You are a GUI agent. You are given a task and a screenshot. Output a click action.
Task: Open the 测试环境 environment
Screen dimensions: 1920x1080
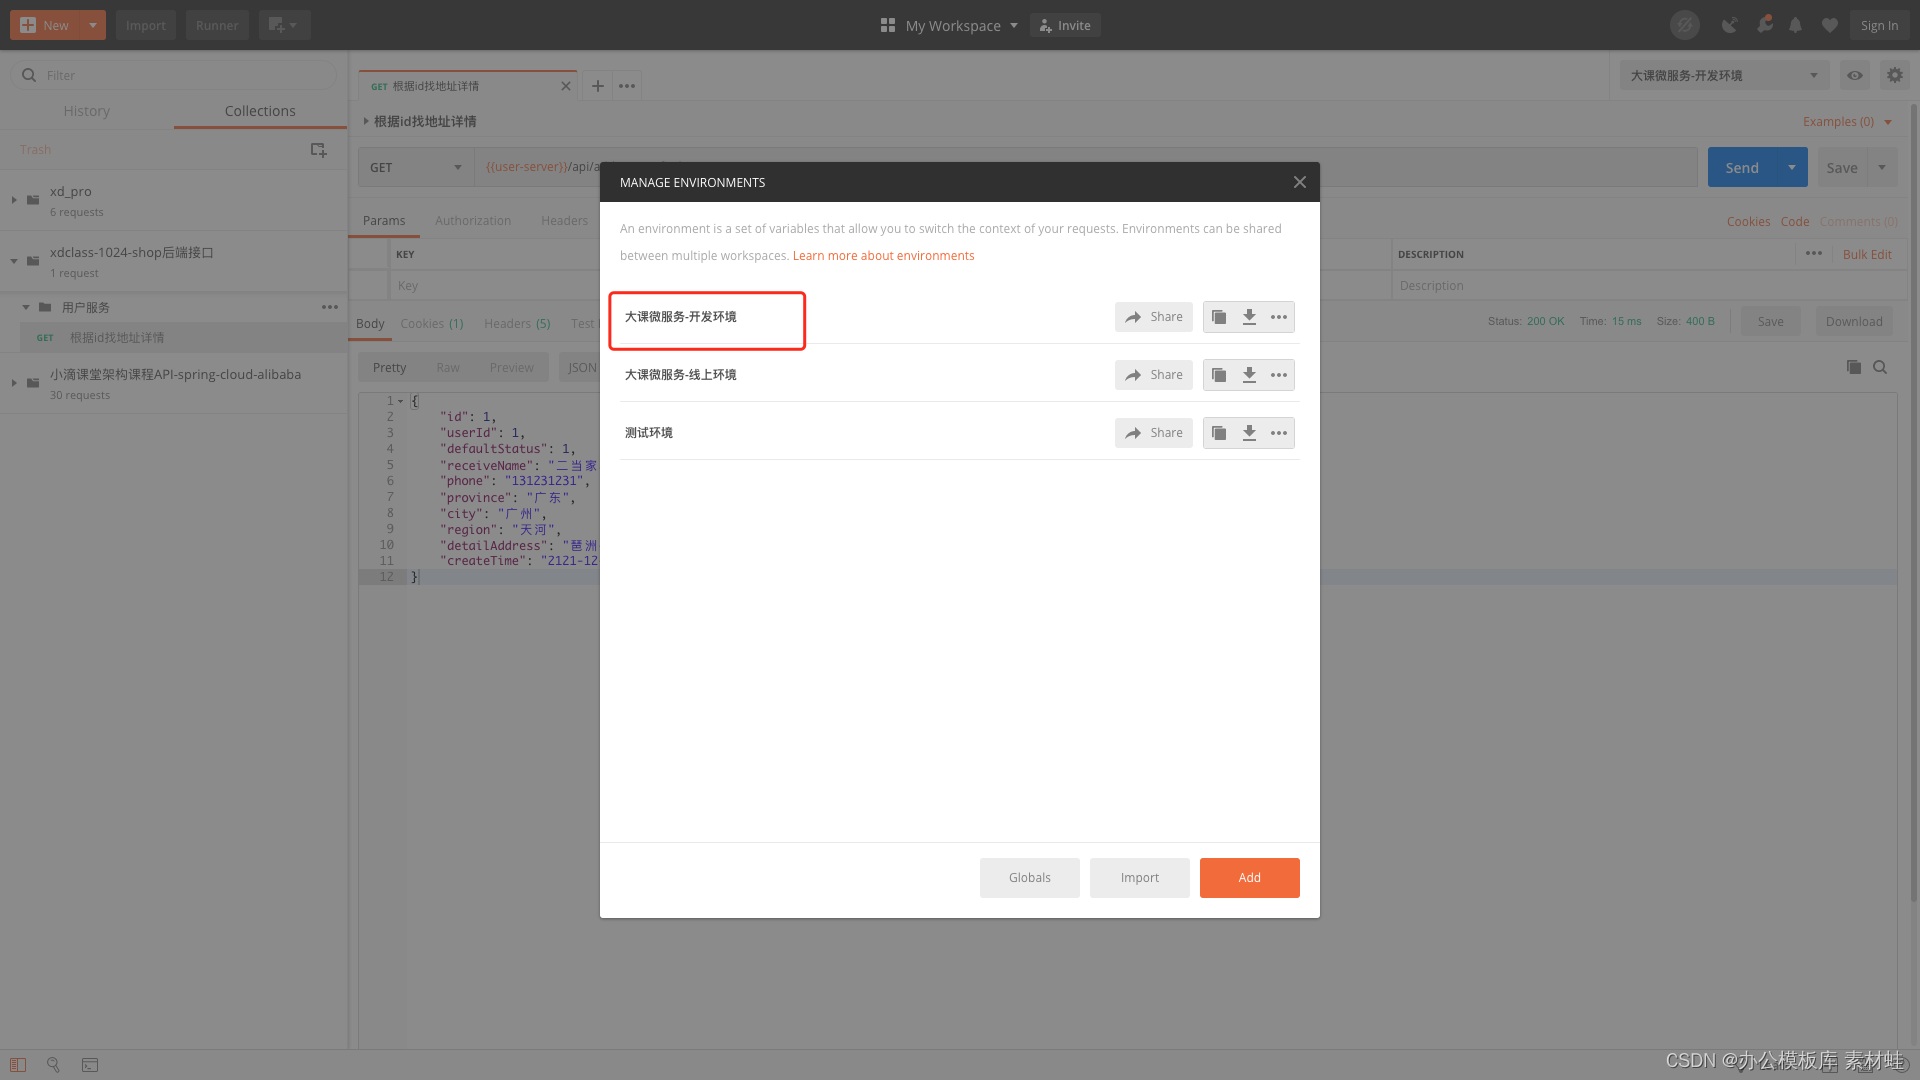pos(649,433)
